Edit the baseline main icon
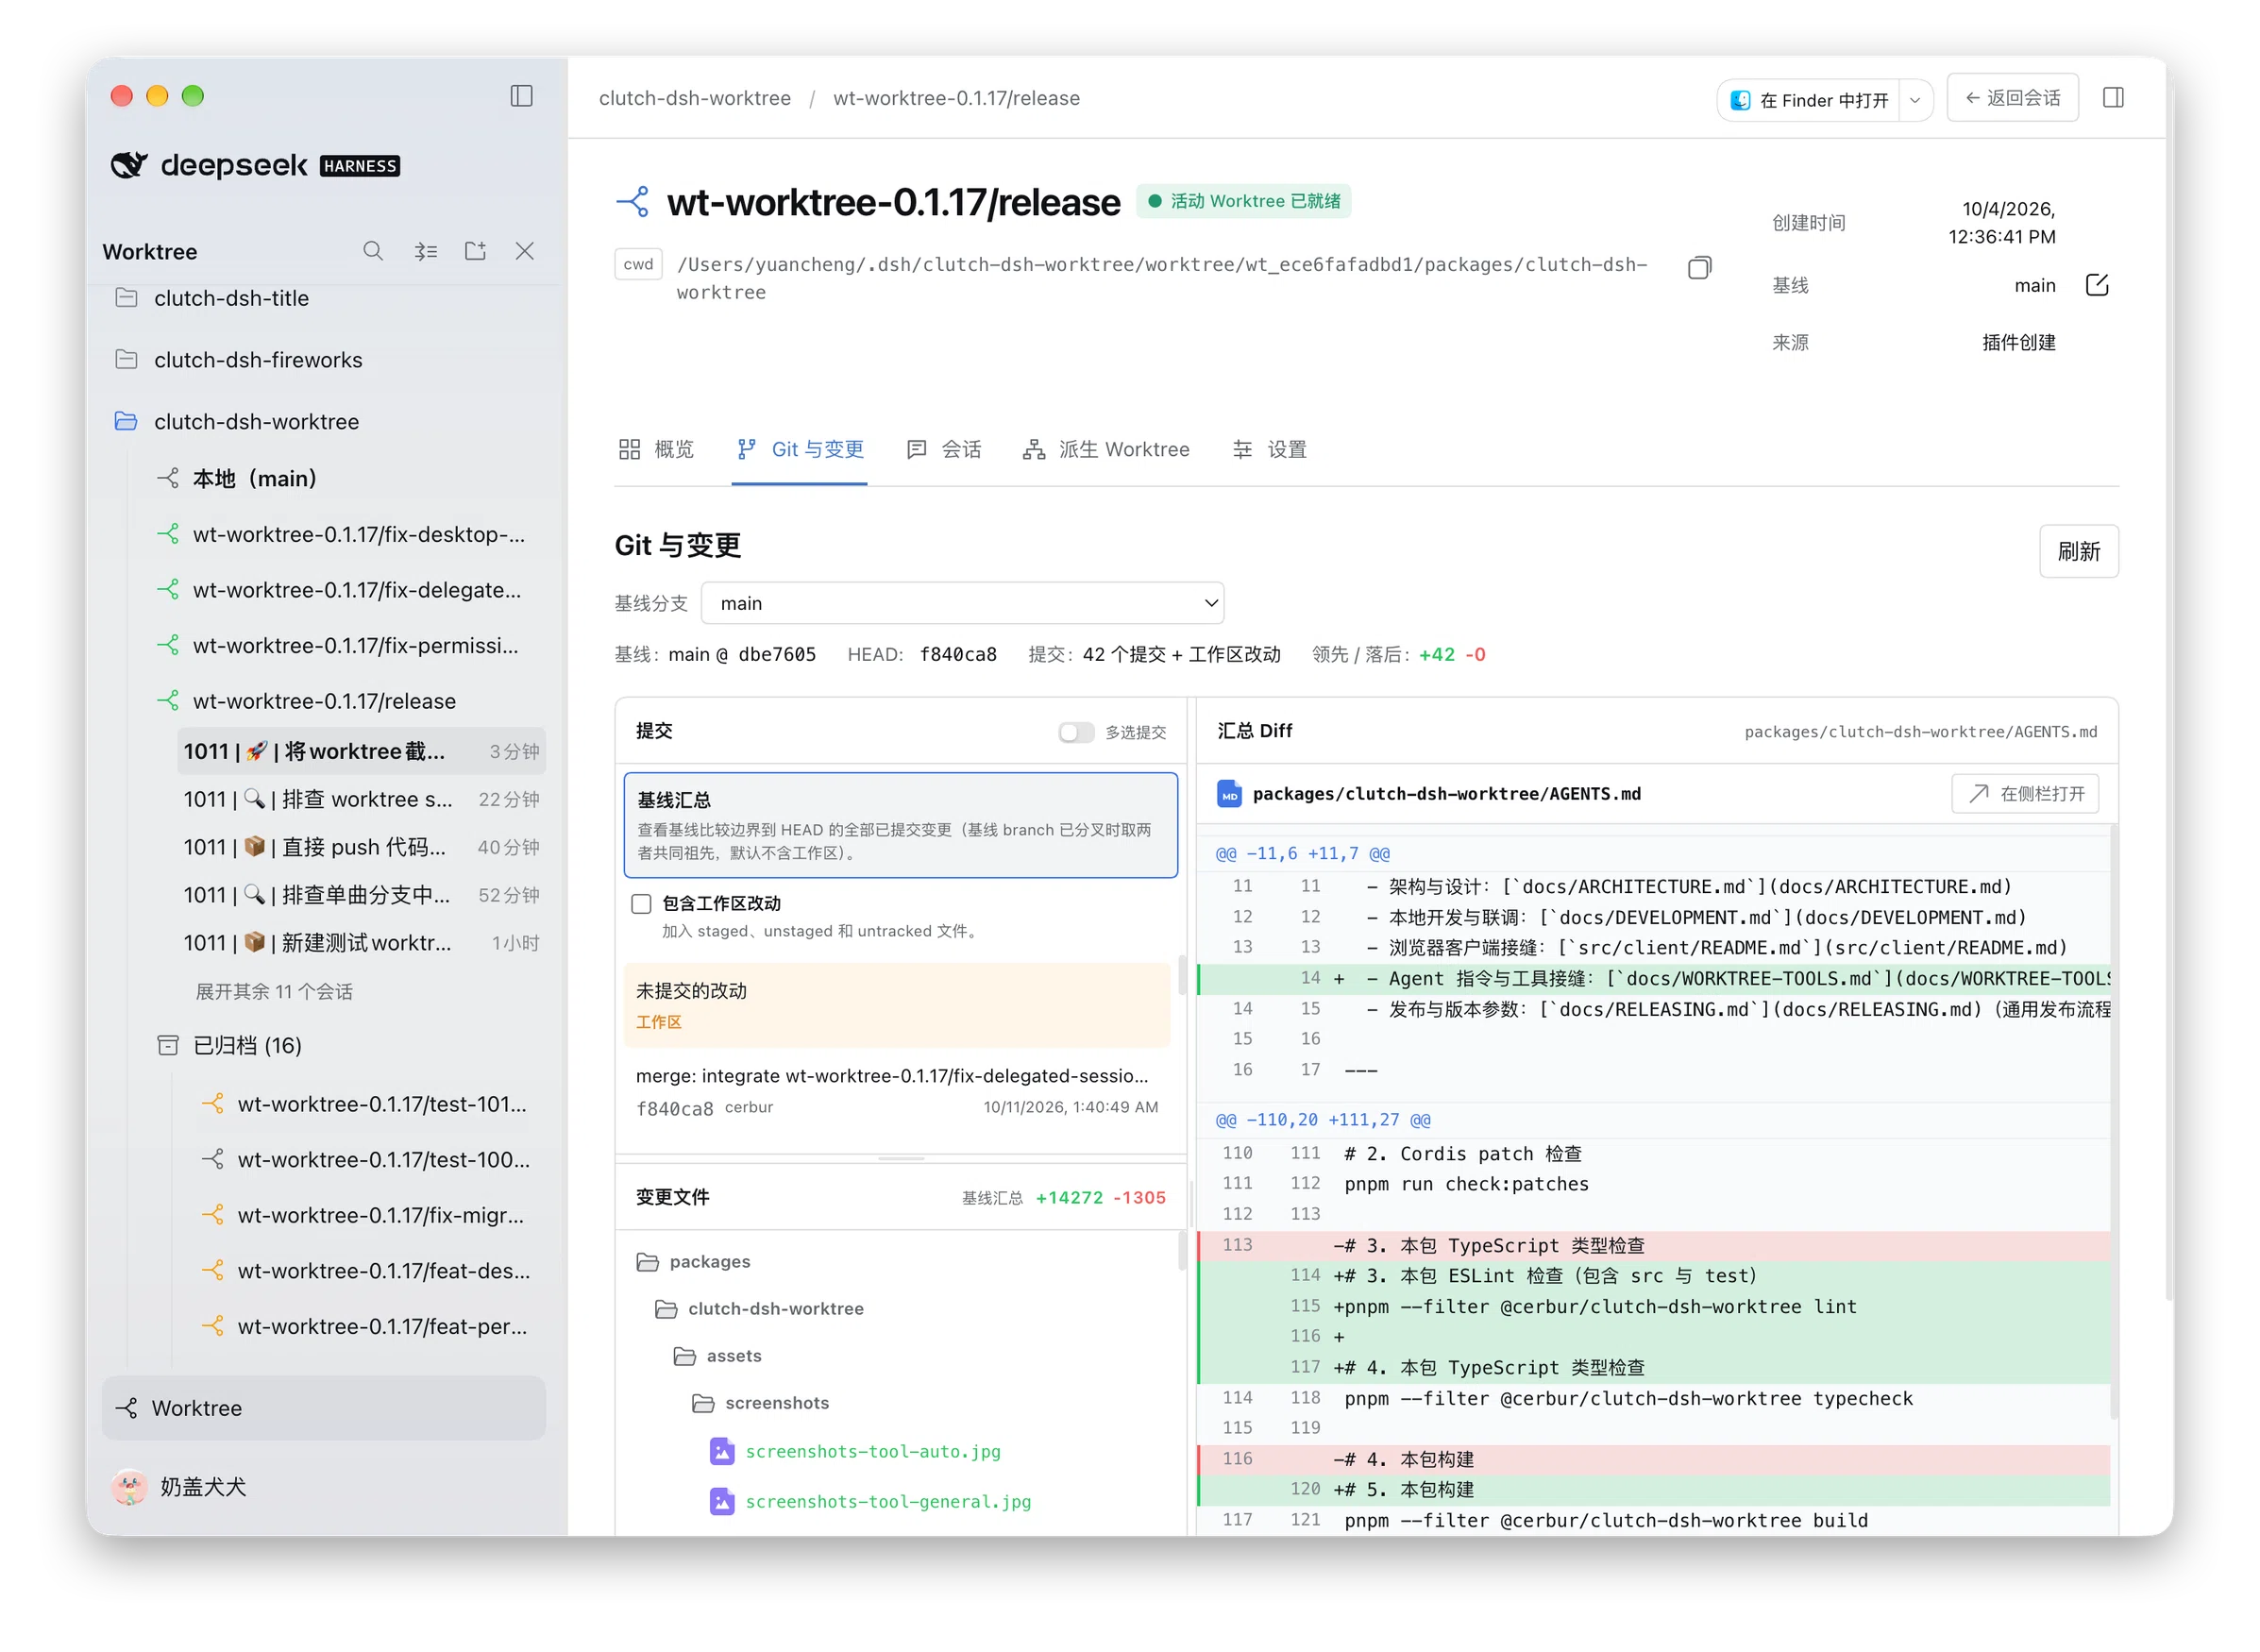The height and width of the screenshot is (1652, 2260). point(2097,285)
